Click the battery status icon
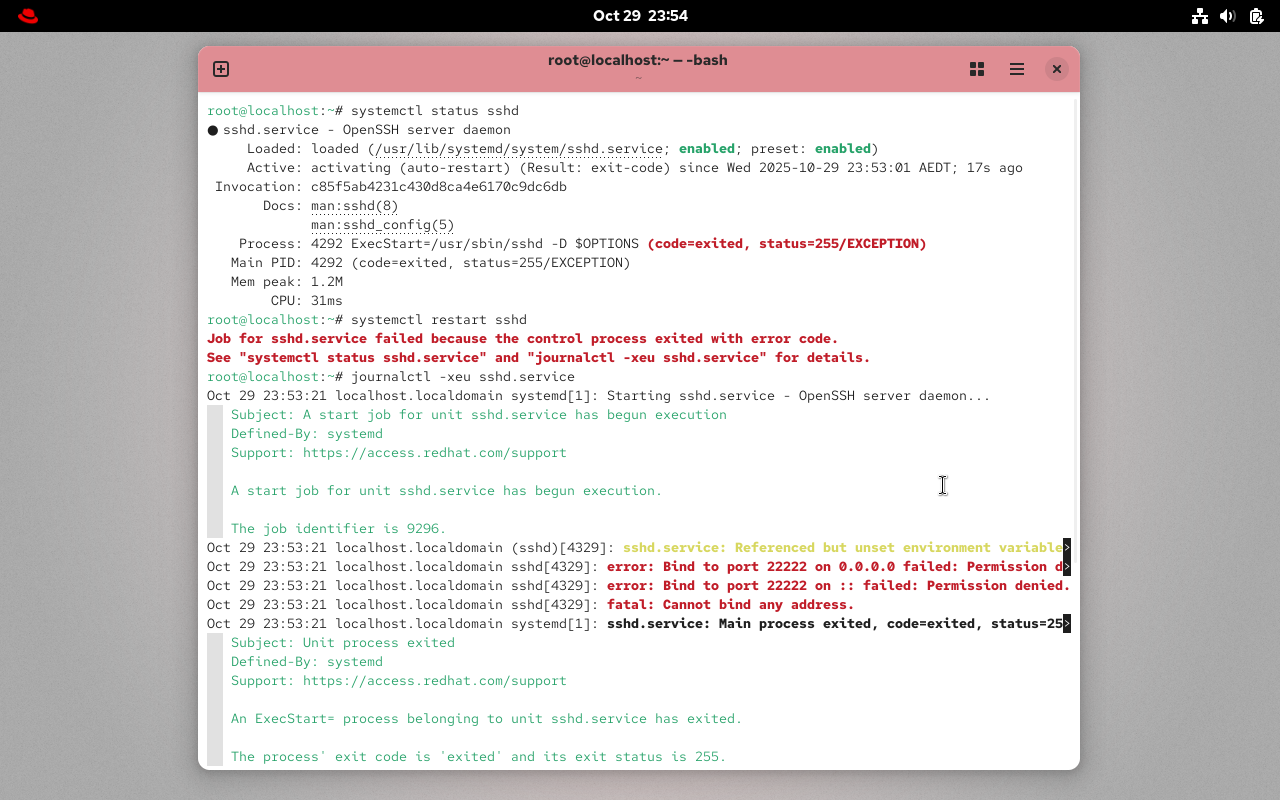The height and width of the screenshot is (800, 1280). click(1256, 16)
